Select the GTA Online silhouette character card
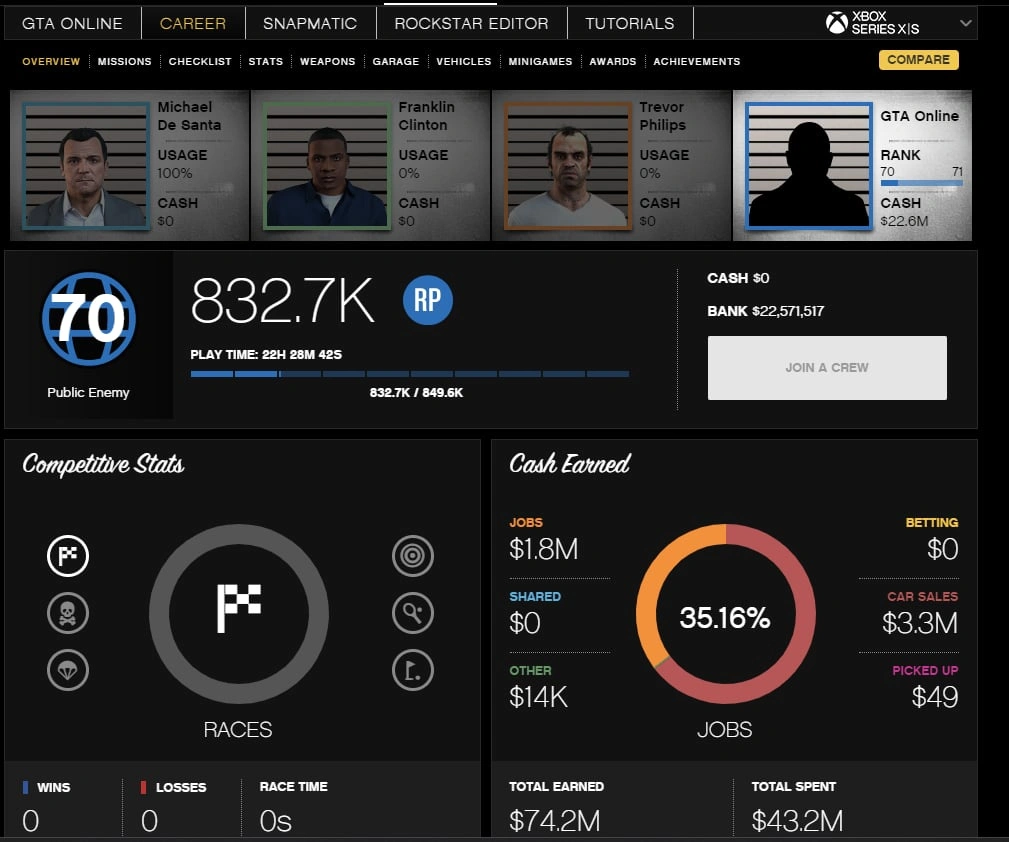Image resolution: width=1009 pixels, height=842 pixels. tap(852, 165)
